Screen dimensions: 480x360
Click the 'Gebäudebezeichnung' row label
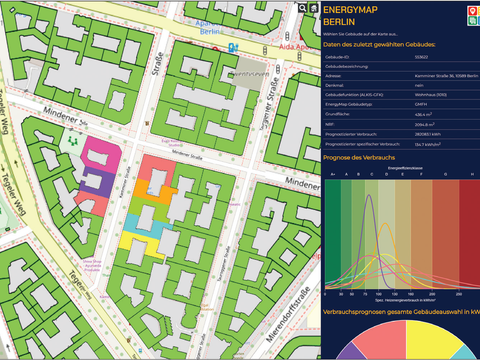pos(346,66)
